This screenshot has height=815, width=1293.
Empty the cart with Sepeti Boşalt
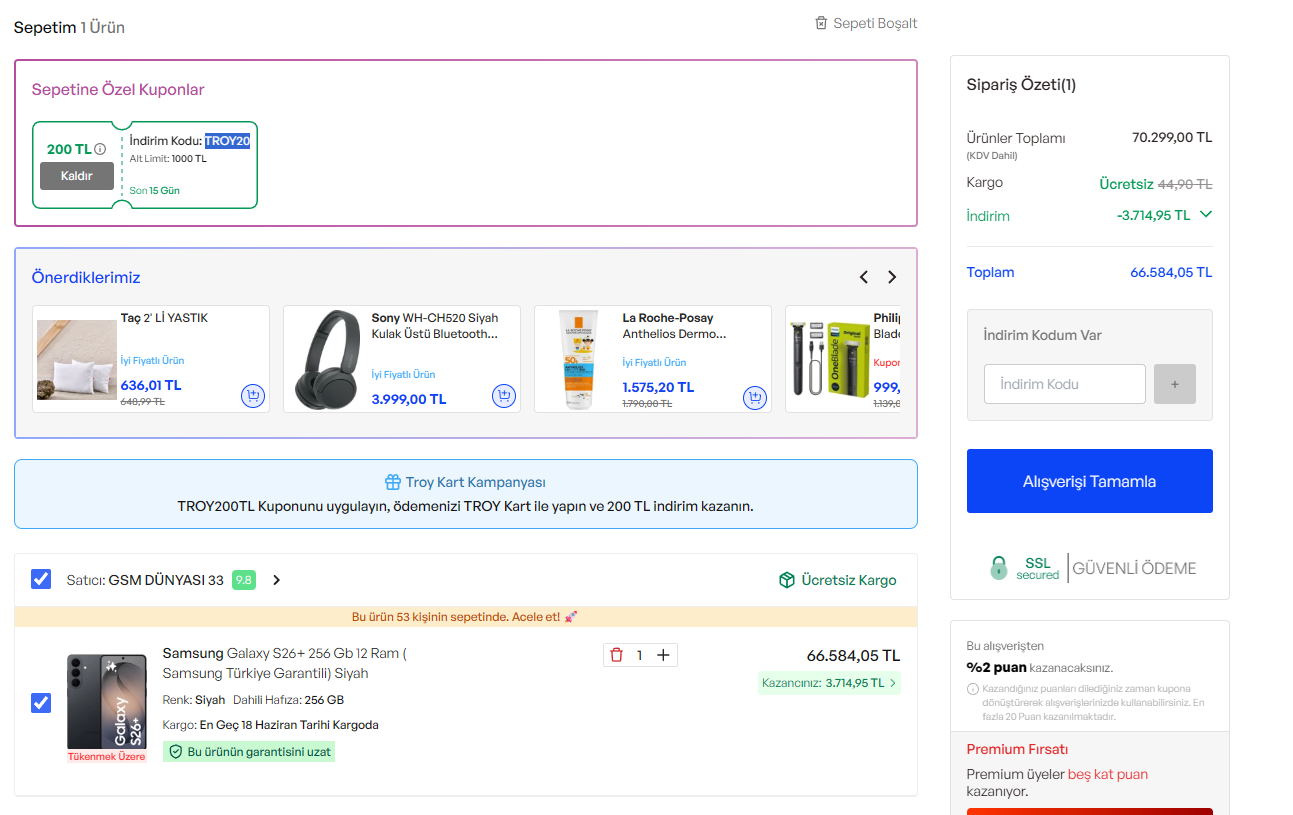click(x=866, y=23)
